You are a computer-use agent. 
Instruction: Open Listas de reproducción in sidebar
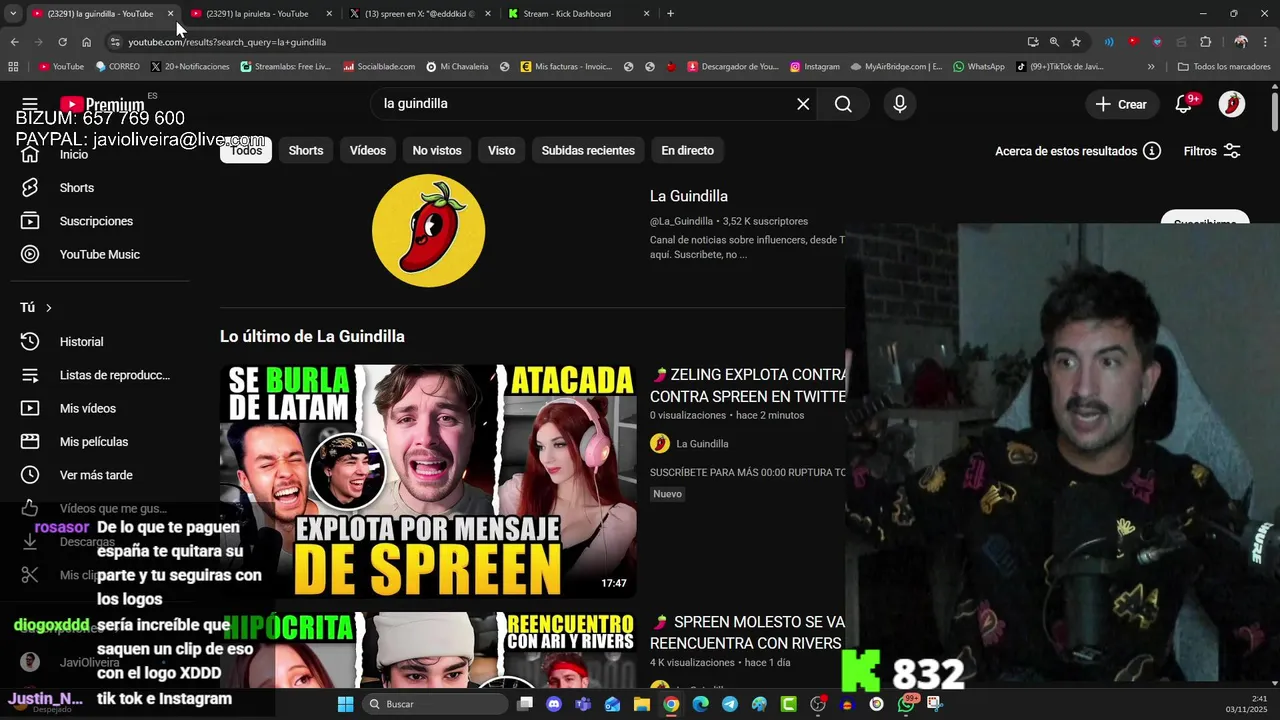coord(114,375)
